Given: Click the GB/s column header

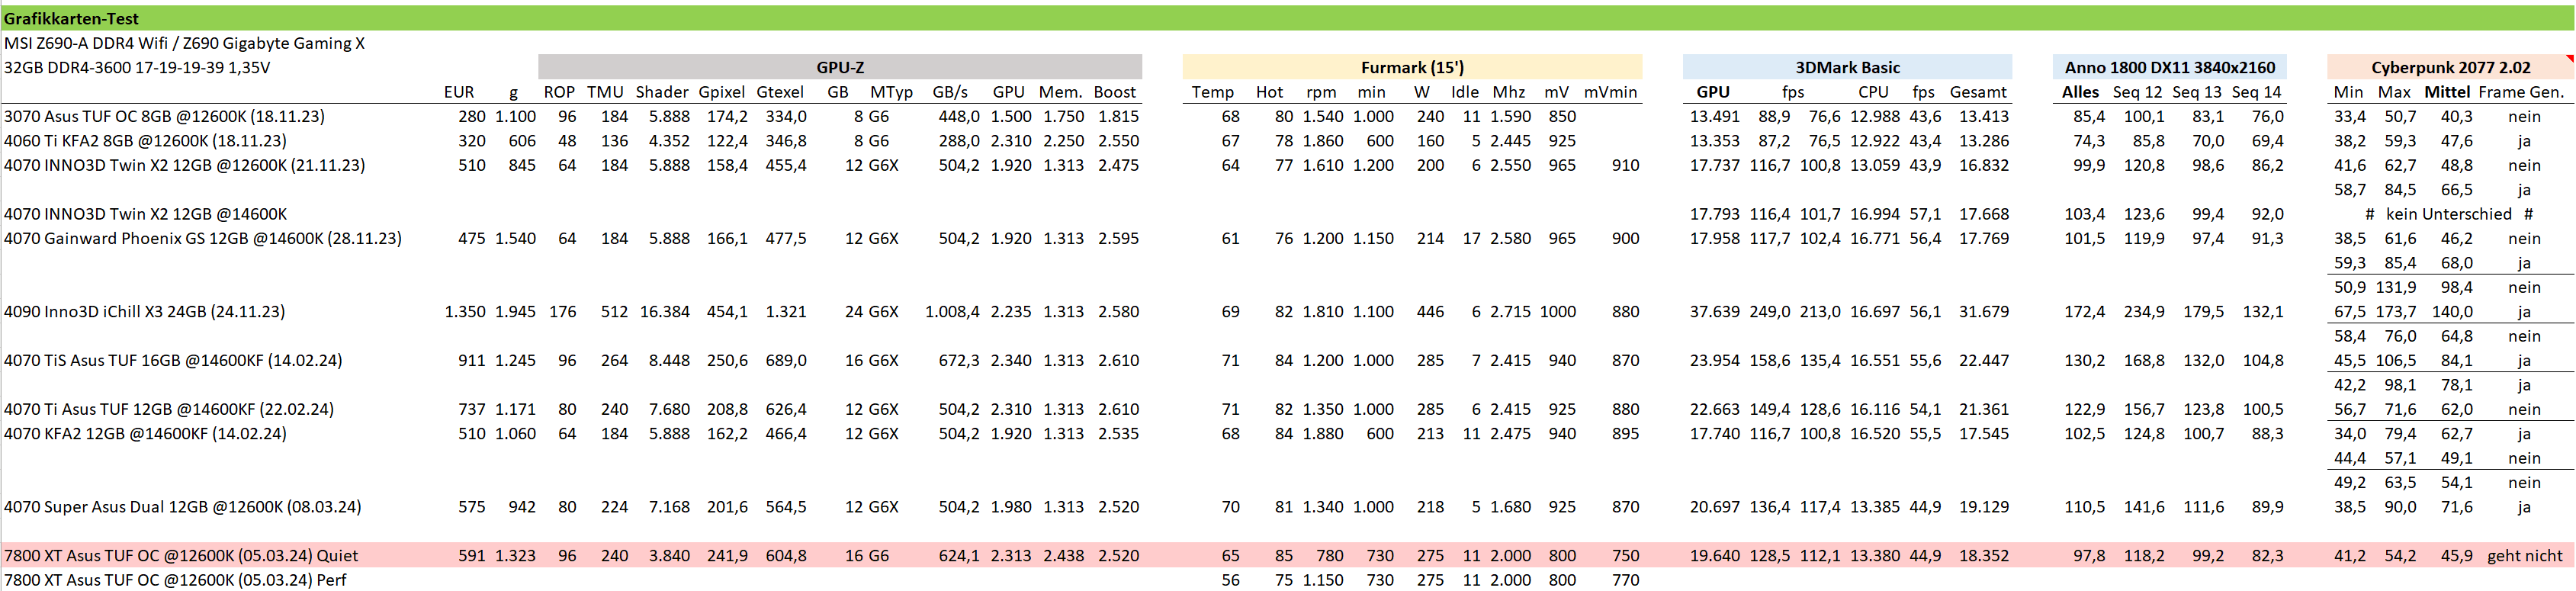Looking at the screenshot, I should point(950,92).
